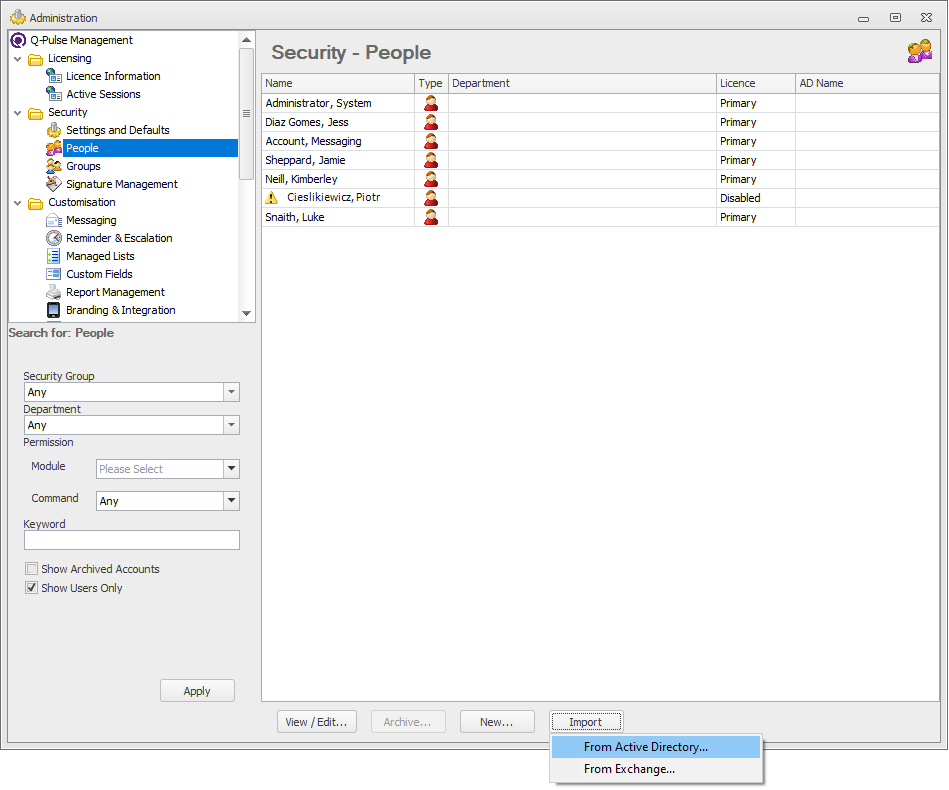This screenshot has height=790, width=949.
Task: Select Disabled licence cell for Cieslikiewicz
Action: coord(756,198)
